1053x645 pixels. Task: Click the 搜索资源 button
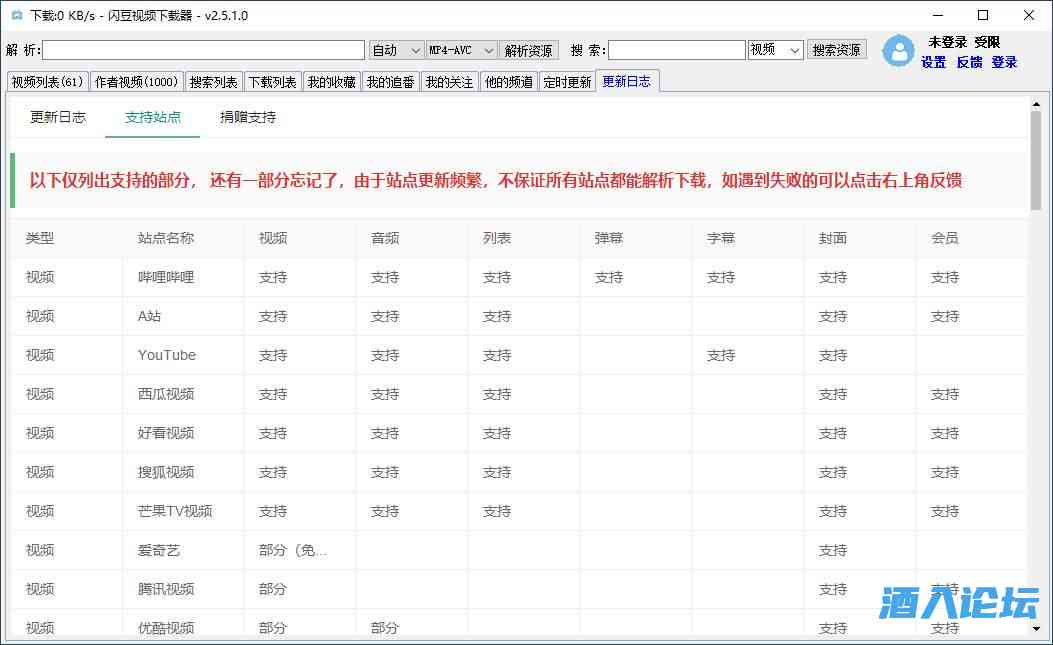pos(836,50)
